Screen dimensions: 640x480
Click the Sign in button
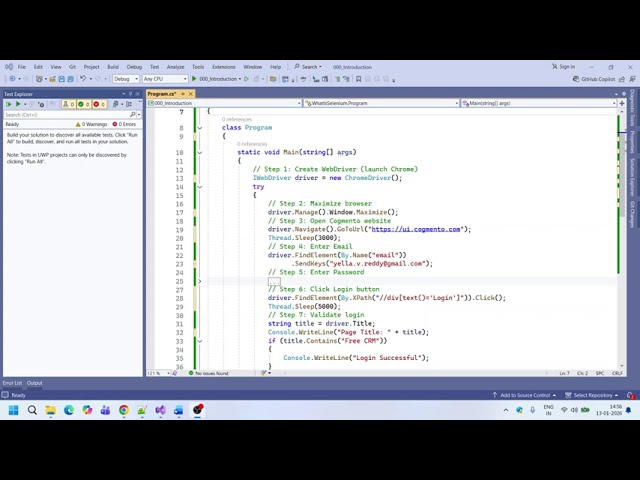tap(563, 67)
